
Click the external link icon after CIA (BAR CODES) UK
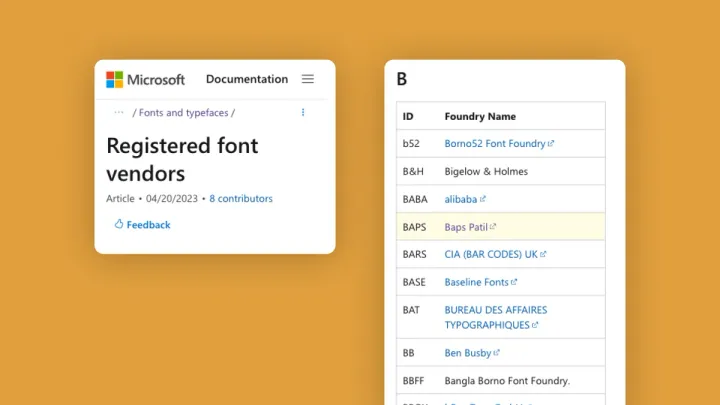[543, 254]
